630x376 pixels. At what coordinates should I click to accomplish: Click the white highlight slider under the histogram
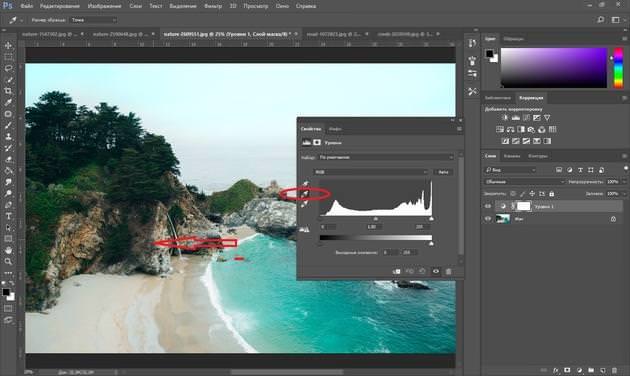pos(432,219)
